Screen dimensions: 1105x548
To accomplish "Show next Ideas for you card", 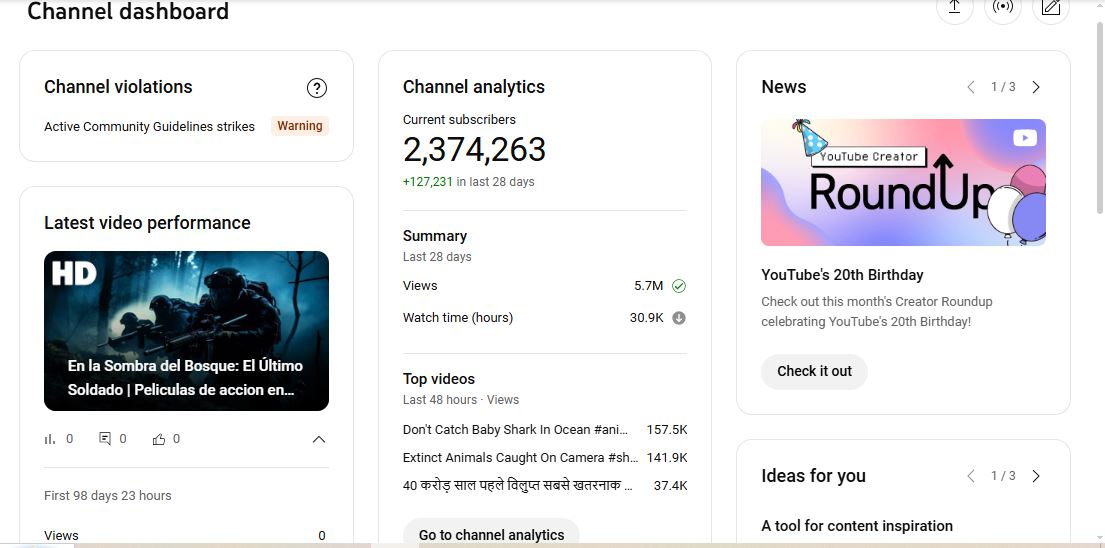I will 1036,476.
